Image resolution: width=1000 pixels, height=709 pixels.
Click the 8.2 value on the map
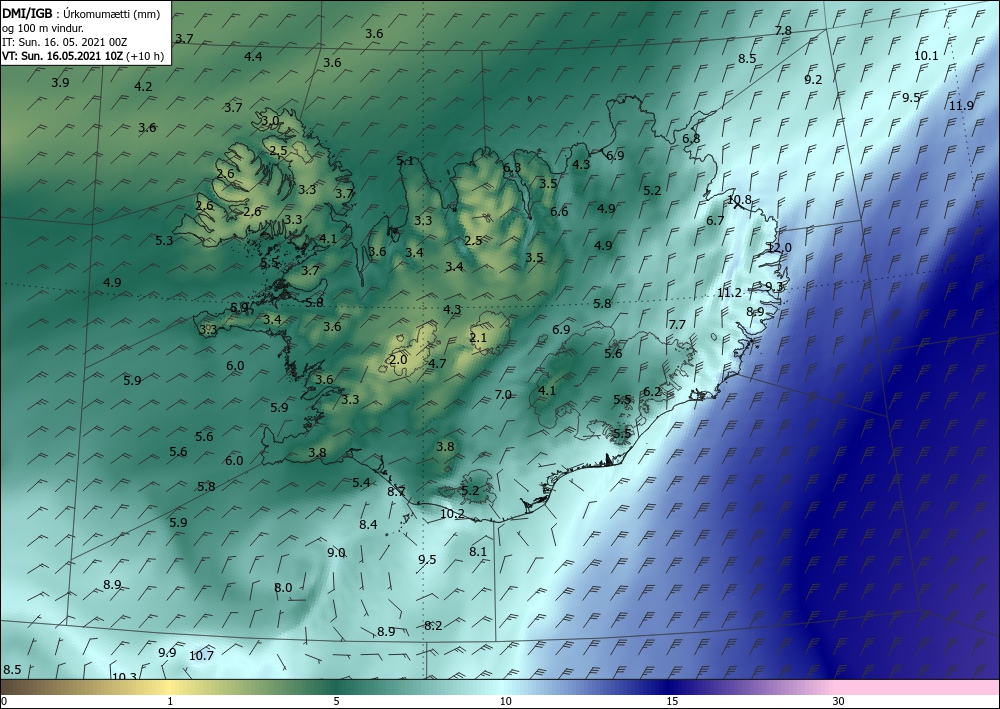(x=433, y=625)
